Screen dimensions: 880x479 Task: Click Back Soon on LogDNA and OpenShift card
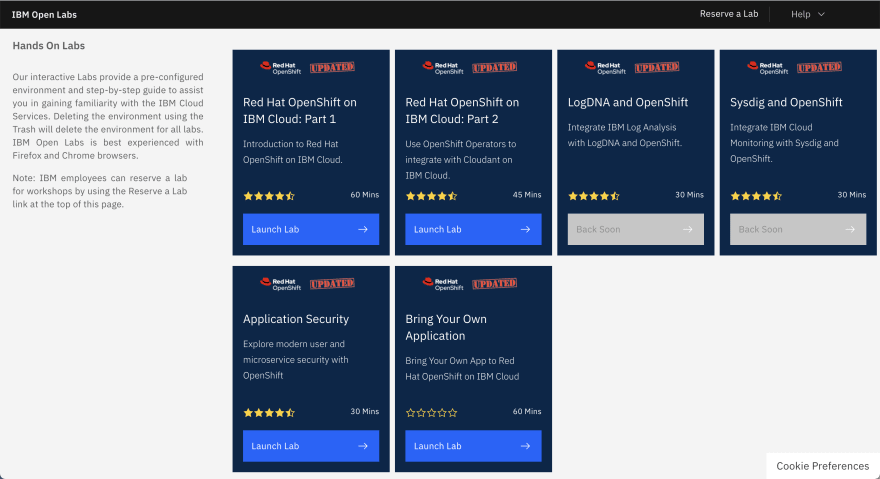[636, 229]
